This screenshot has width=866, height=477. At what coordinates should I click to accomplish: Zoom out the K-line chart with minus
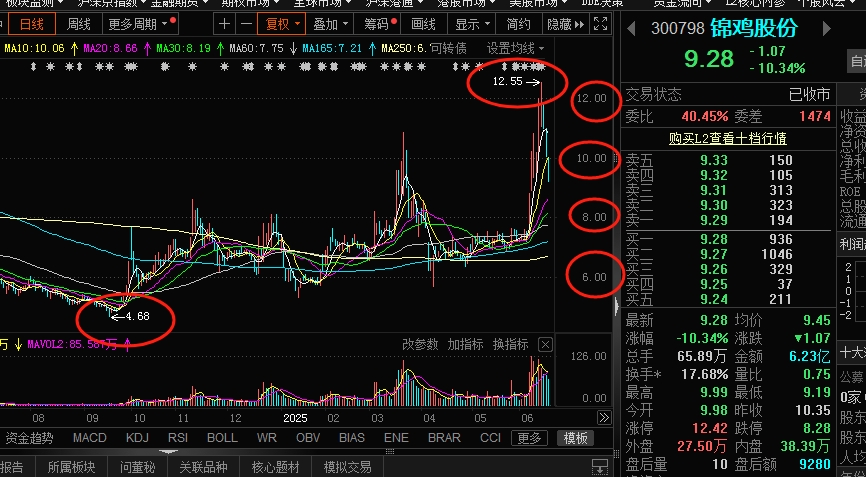click(x=247, y=24)
